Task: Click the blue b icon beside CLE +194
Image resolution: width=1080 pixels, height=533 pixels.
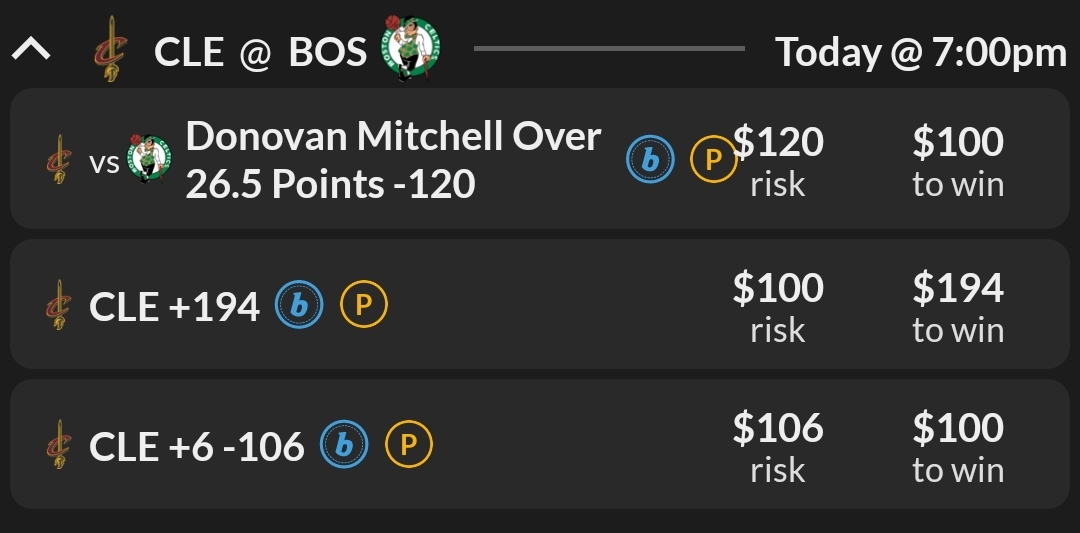Action: [299, 307]
